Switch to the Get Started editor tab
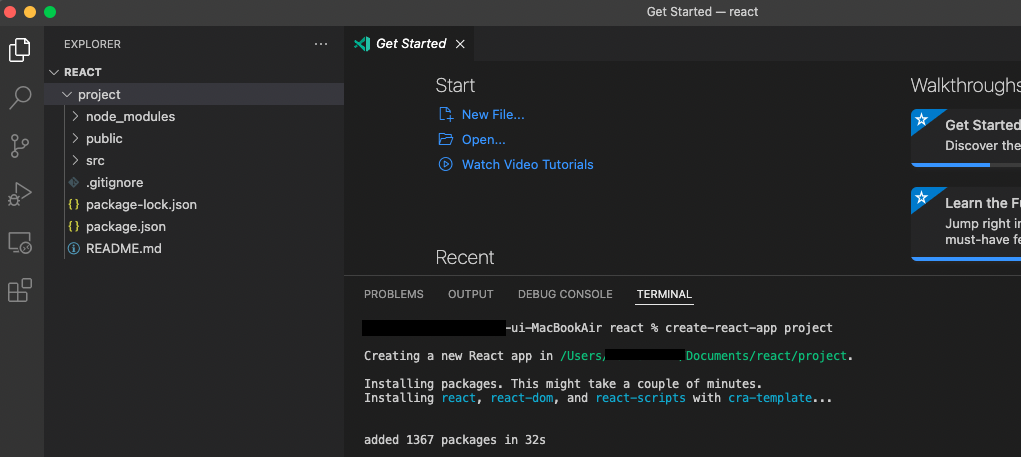This screenshot has height=457, width=1021. pyautogui.click(x=409, y=44)
